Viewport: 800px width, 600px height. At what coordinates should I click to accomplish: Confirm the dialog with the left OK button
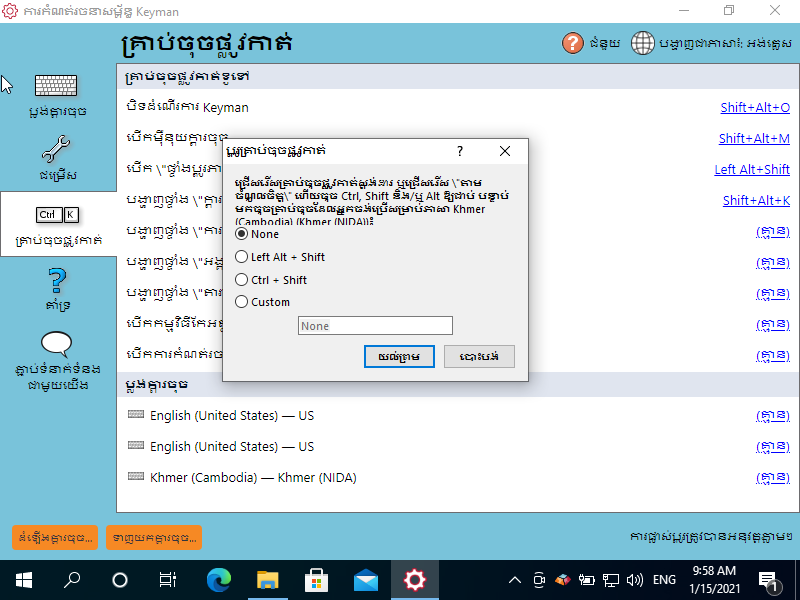pos(399,357)
